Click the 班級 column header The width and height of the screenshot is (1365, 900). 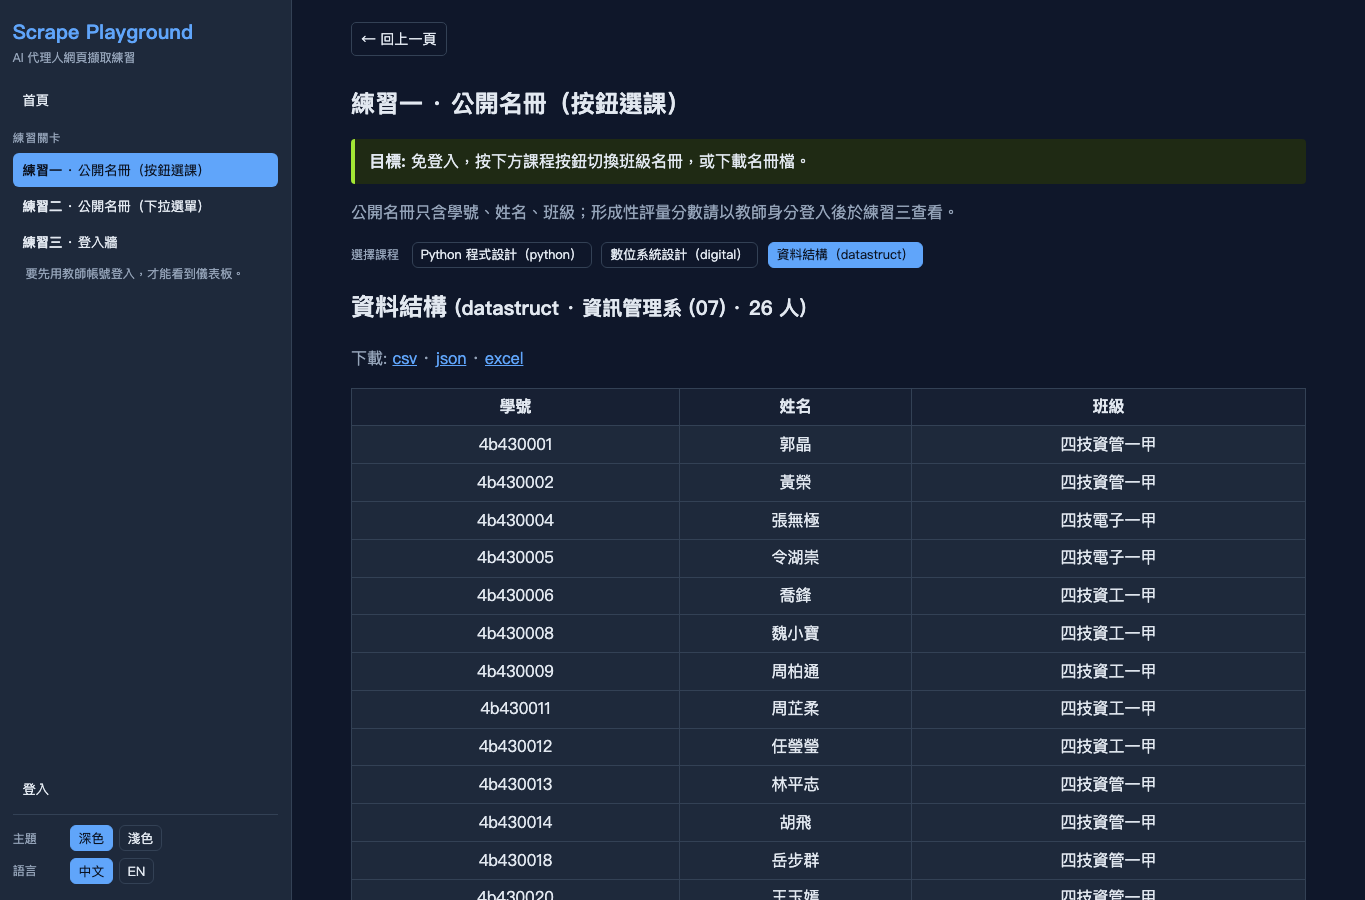point(1108,407)
